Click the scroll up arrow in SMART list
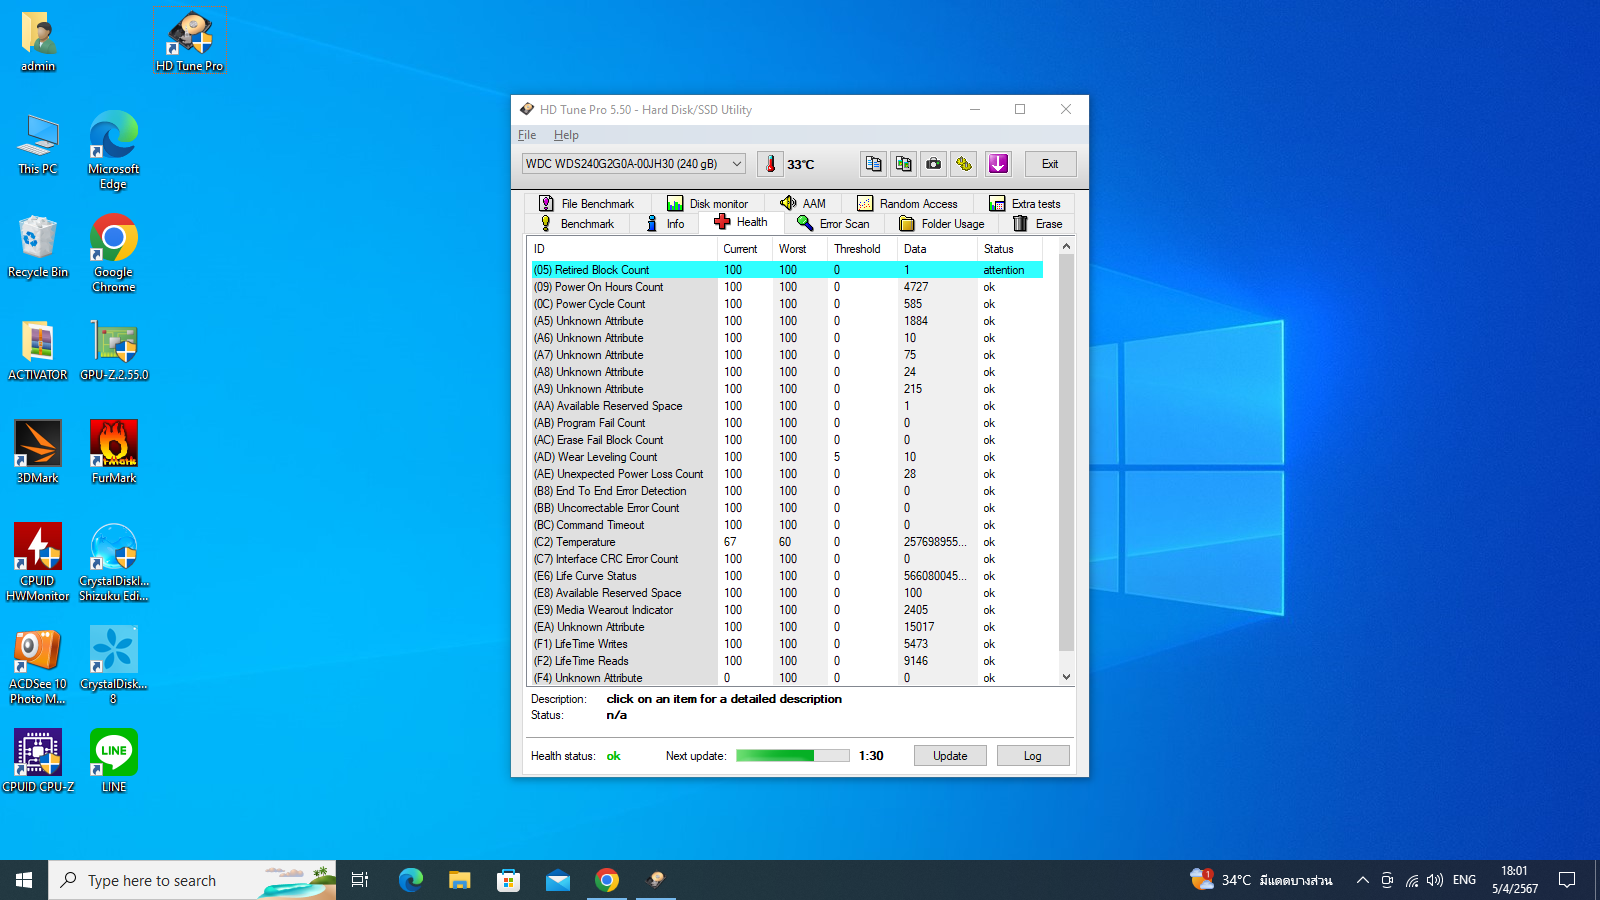 [x=1066, y=246]
